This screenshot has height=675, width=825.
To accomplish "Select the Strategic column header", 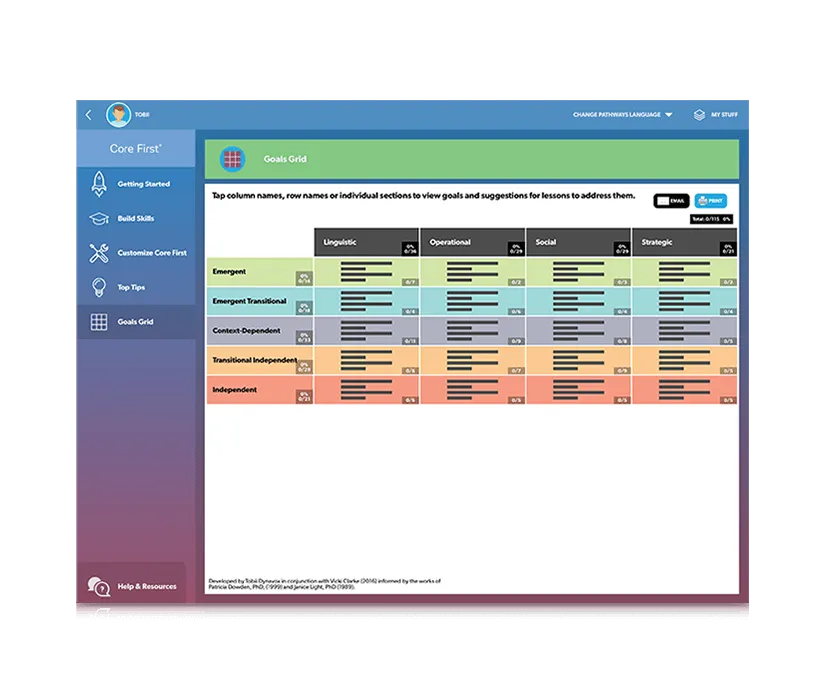I will pyautogui.click(x=685, y=243).
